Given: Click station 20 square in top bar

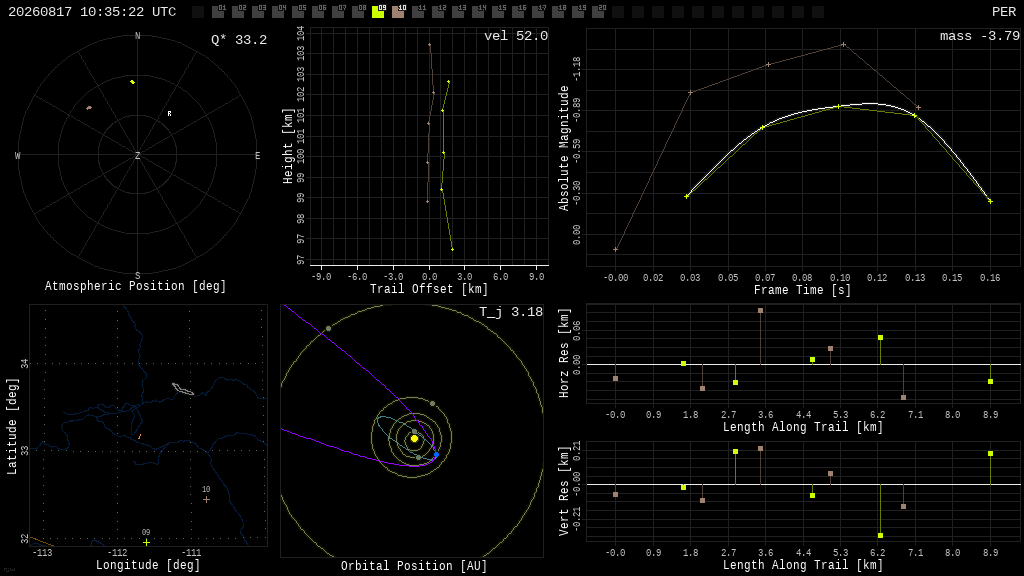Looking at the screenshot, I should point(598,12).
